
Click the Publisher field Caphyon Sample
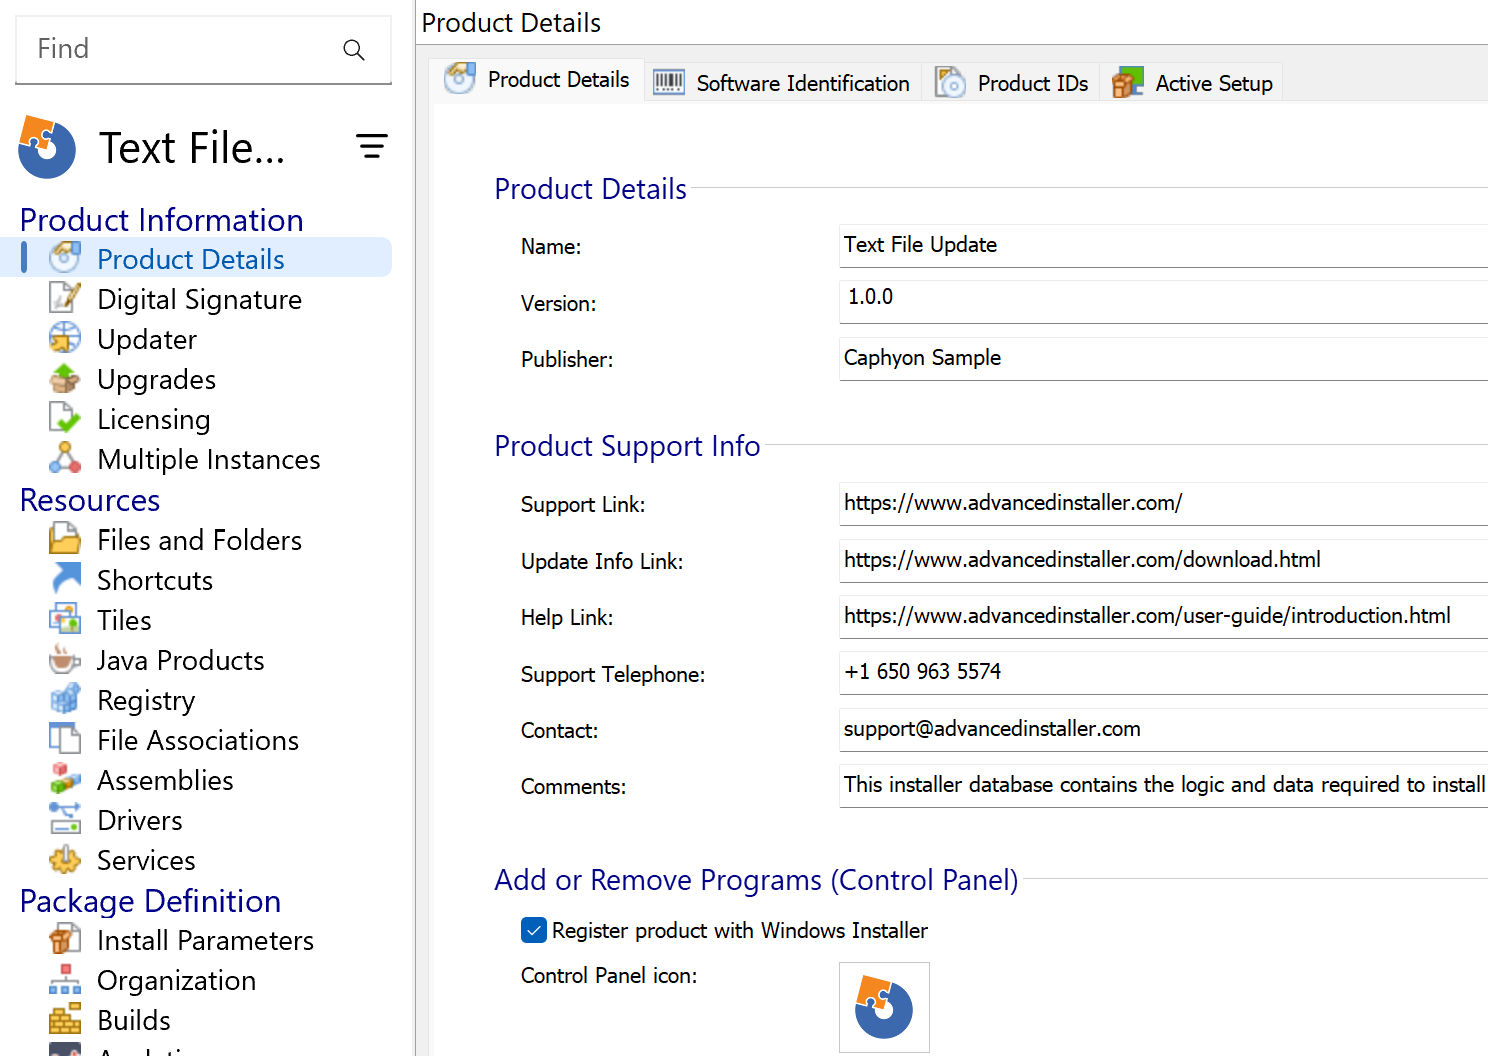tap(1163, 359)
